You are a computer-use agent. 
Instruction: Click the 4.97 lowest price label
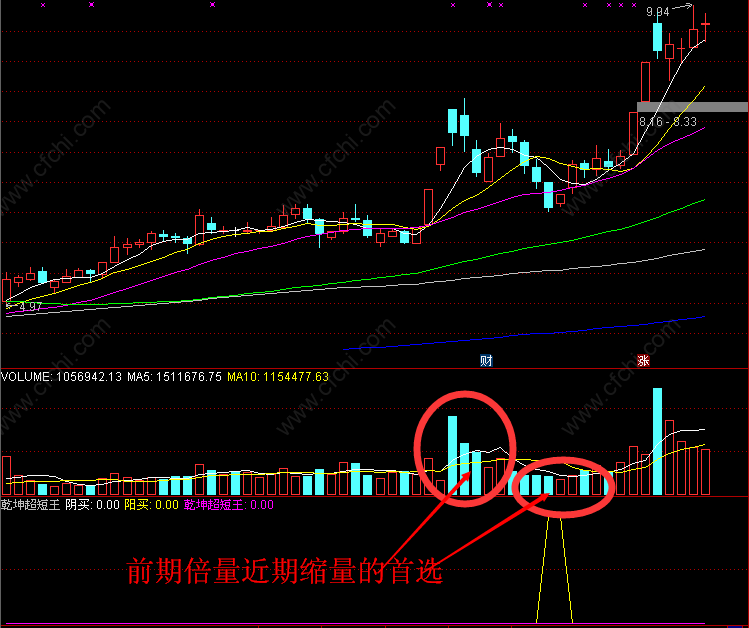pyautogui.click(x=30, y=307)
